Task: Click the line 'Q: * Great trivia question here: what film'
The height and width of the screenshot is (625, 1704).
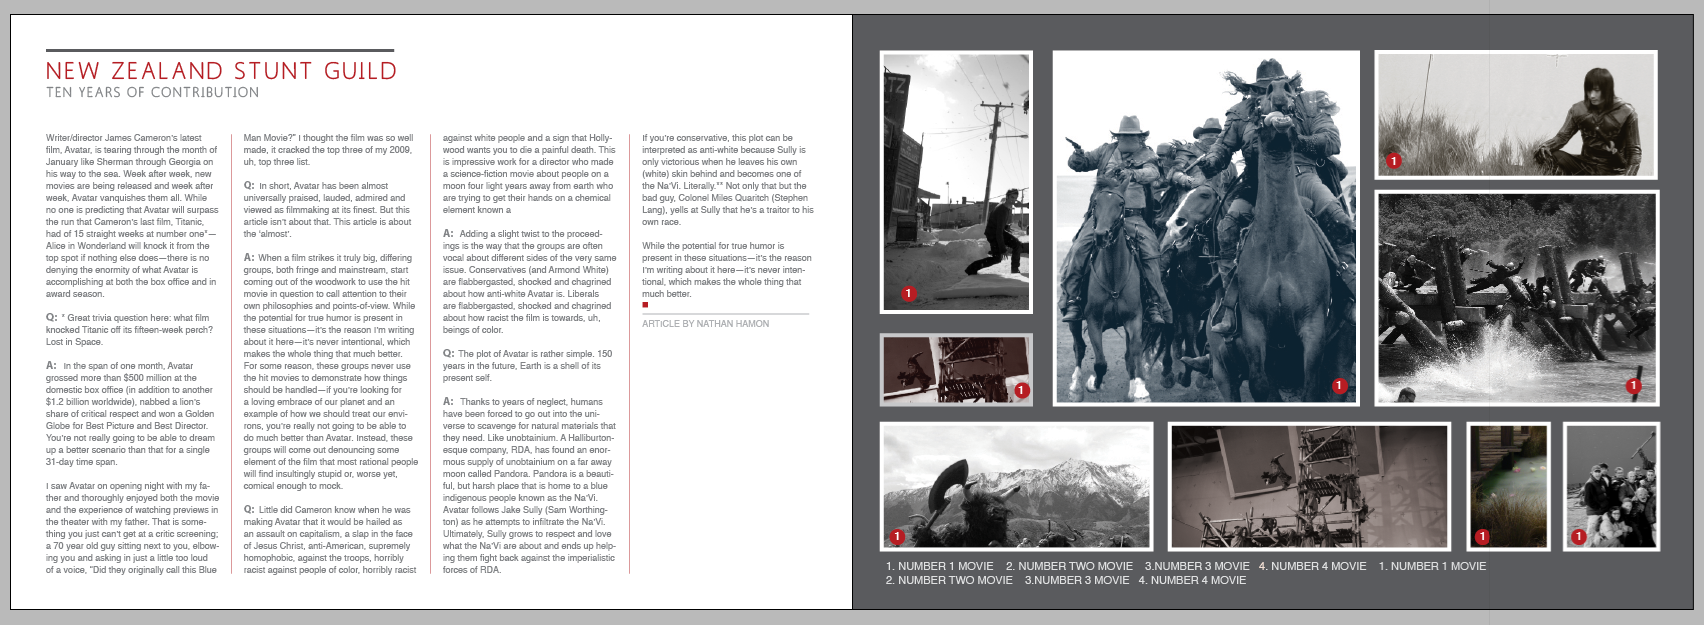Action: [x=128, y=318]
